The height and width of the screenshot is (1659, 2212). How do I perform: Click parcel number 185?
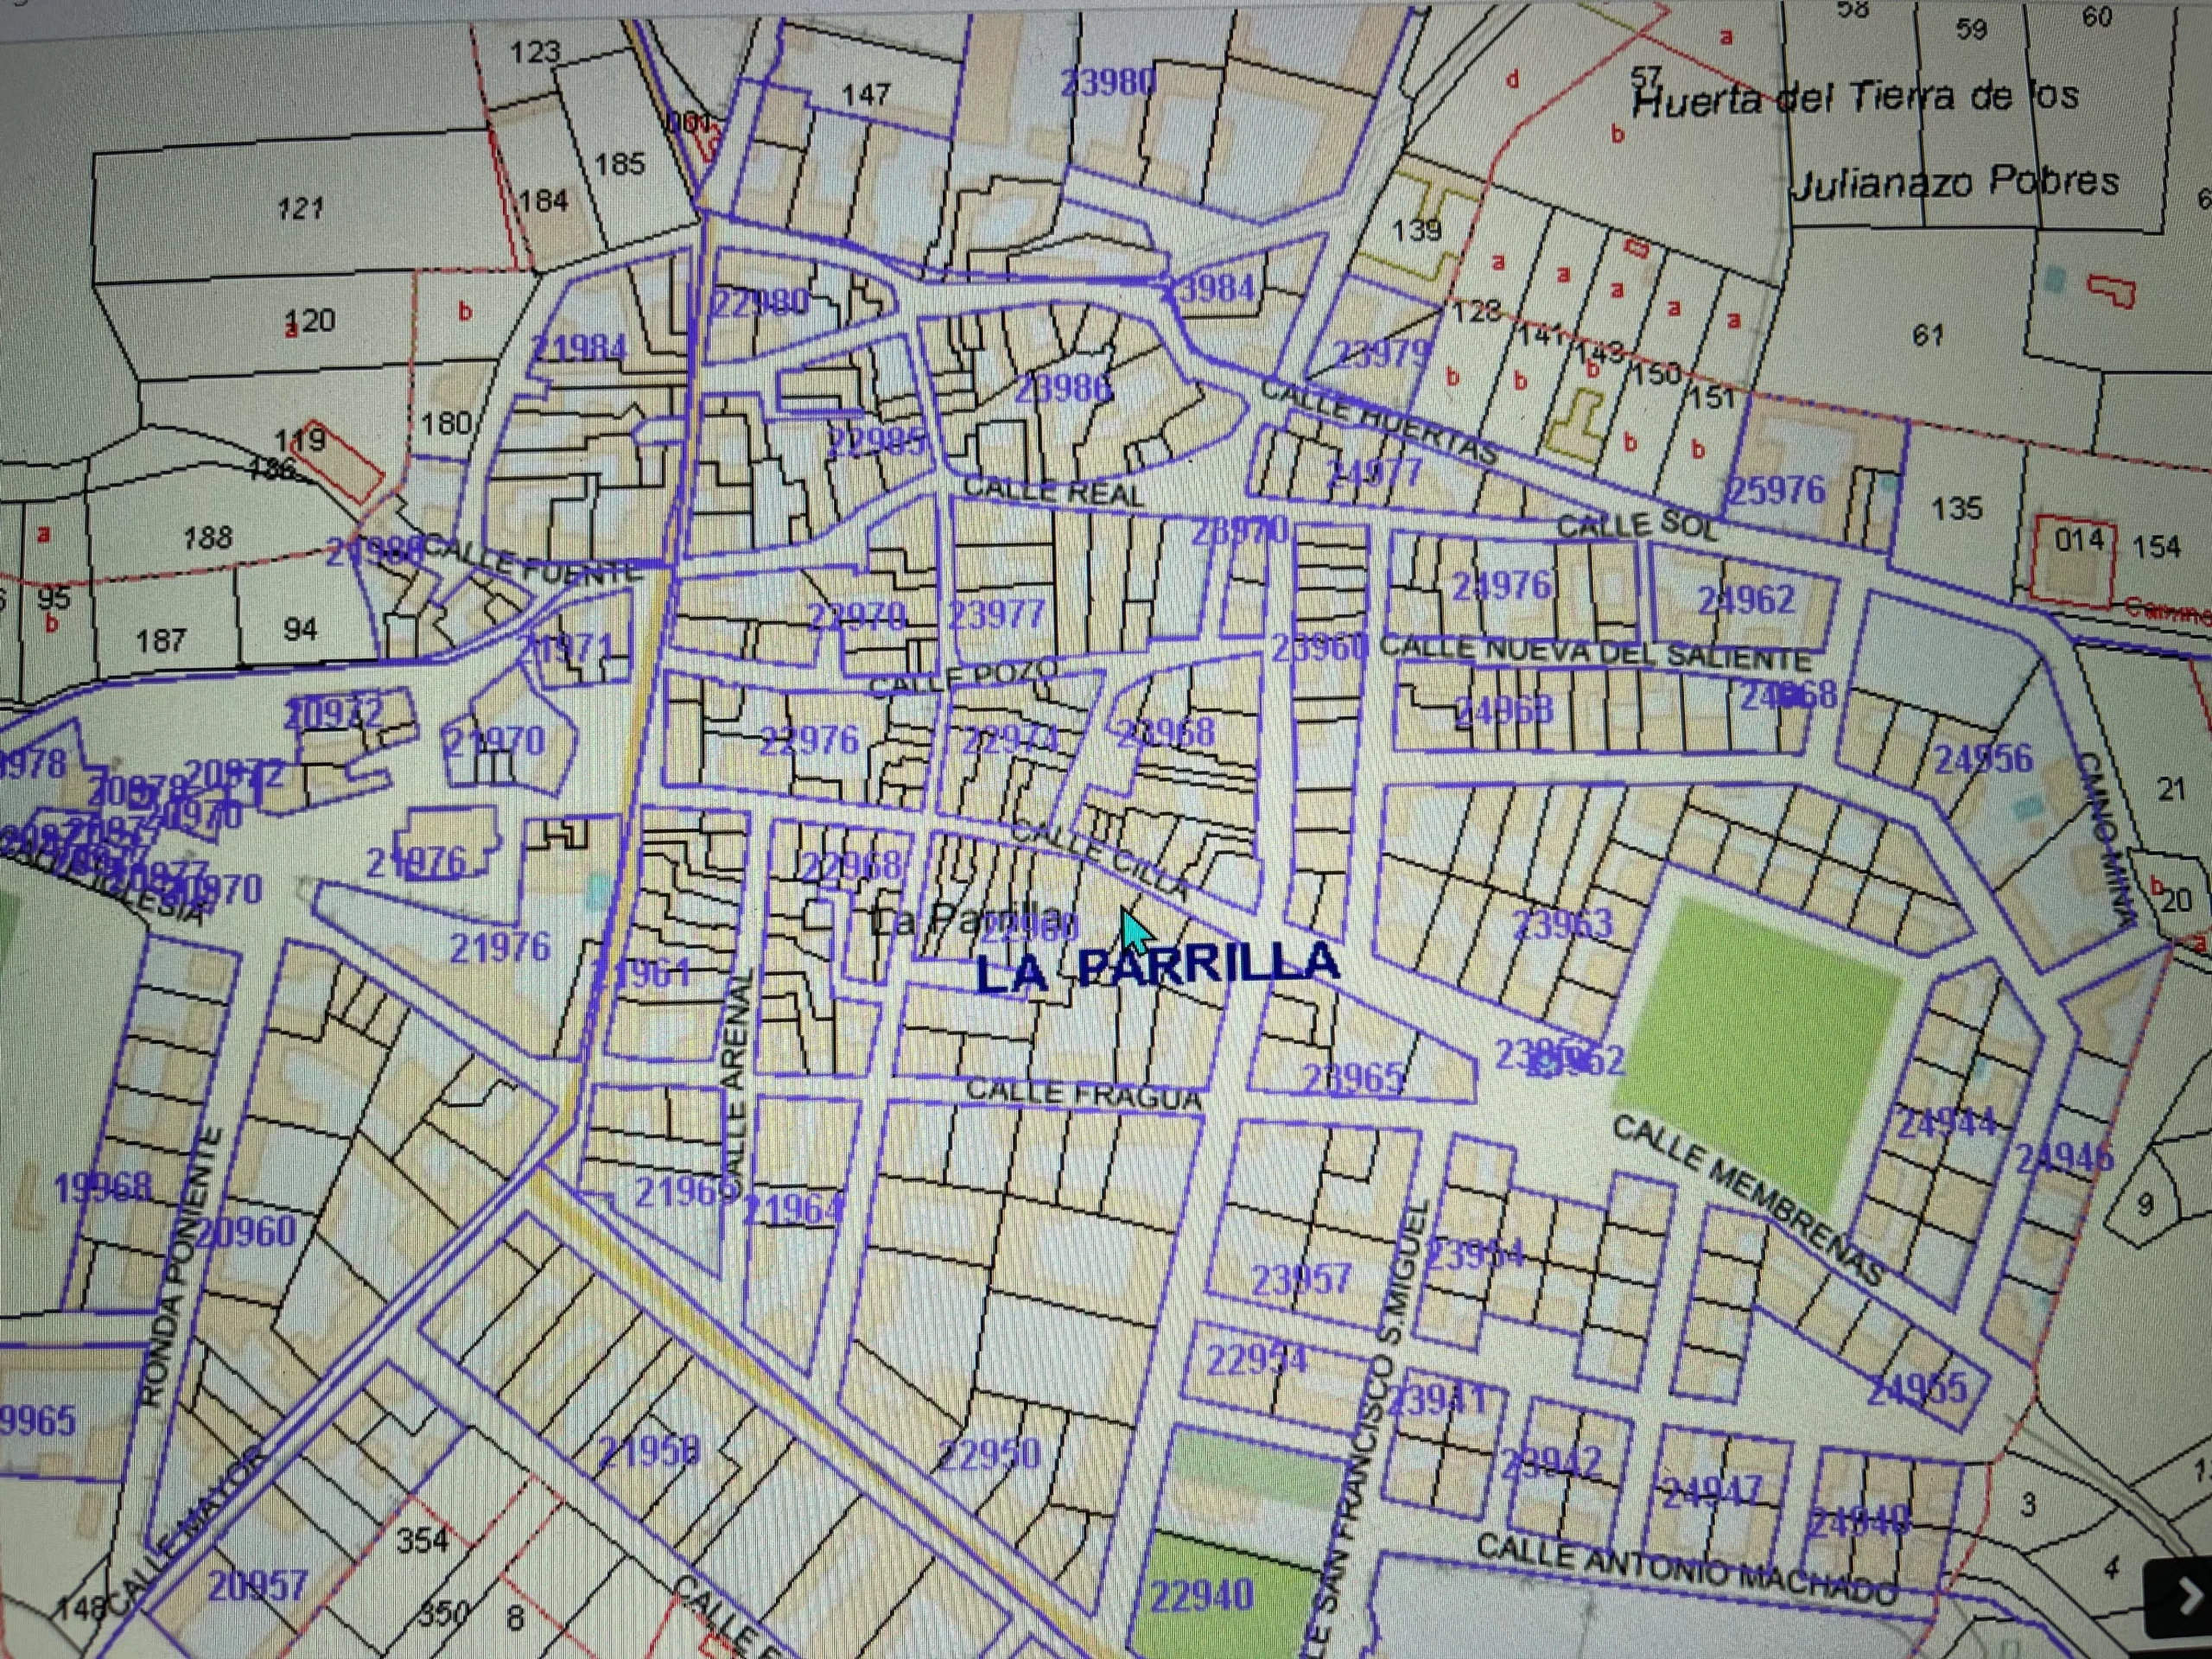pos(619,163)
